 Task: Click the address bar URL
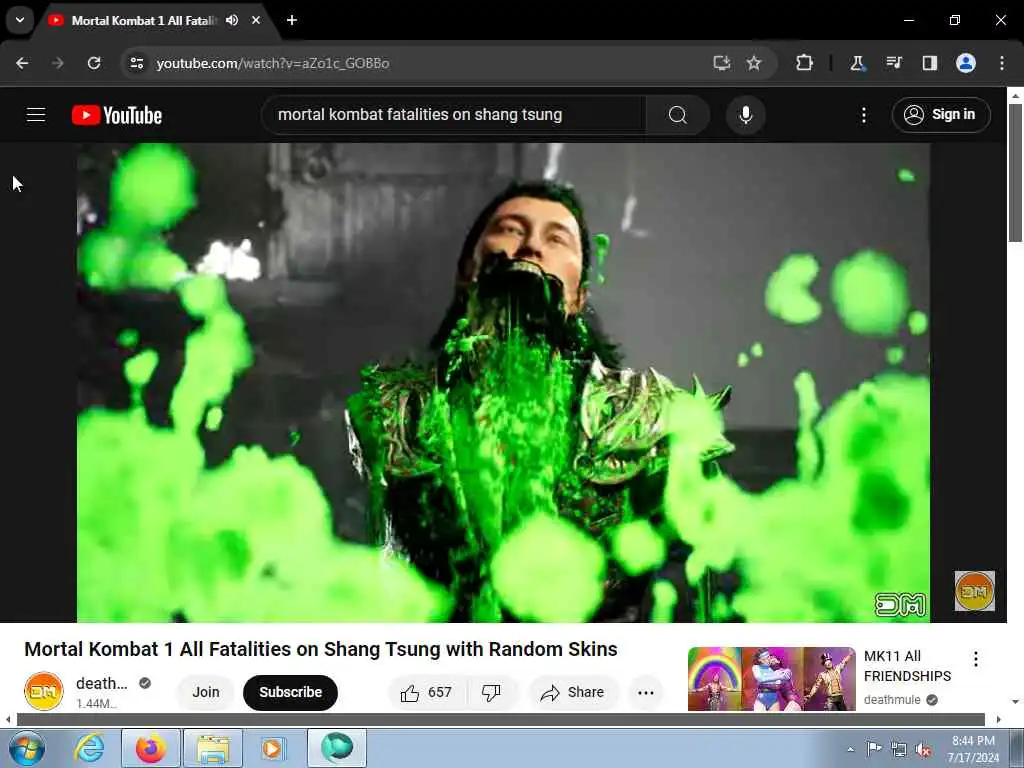[x=273, y=63]
